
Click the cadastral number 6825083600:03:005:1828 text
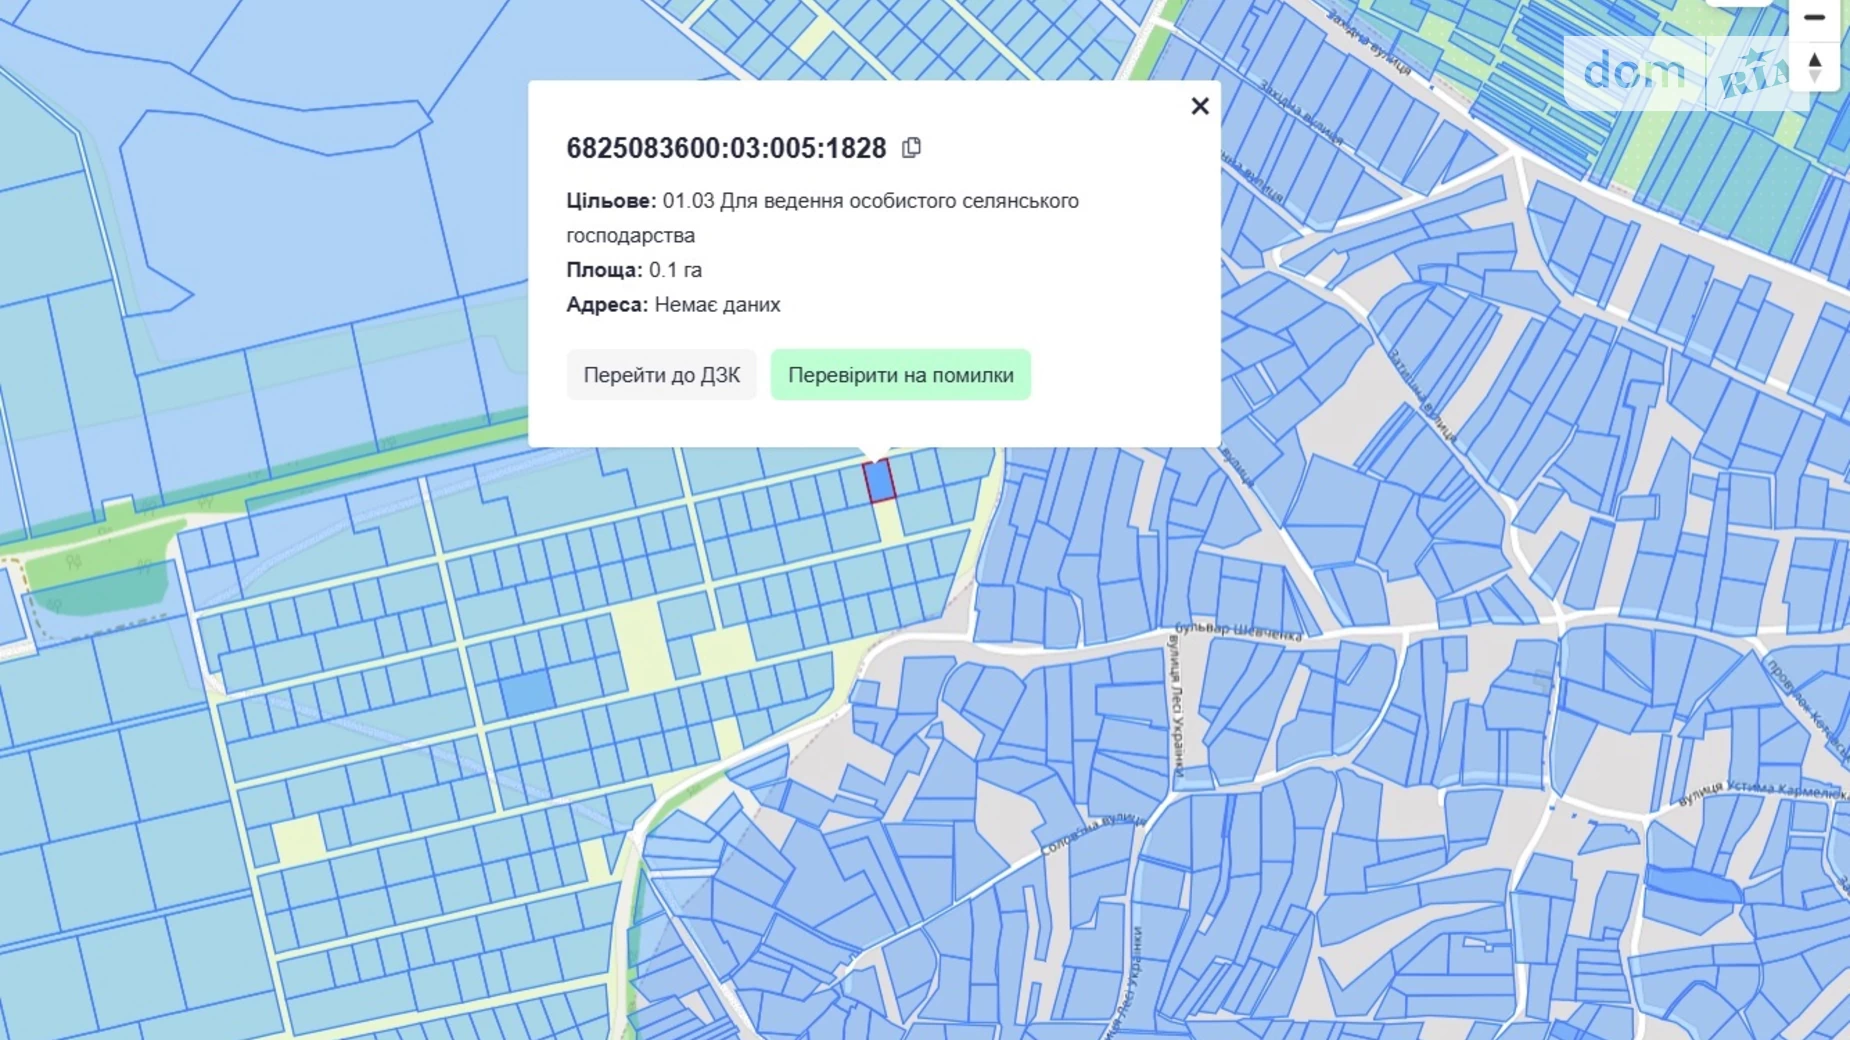[x=726, y=148]
